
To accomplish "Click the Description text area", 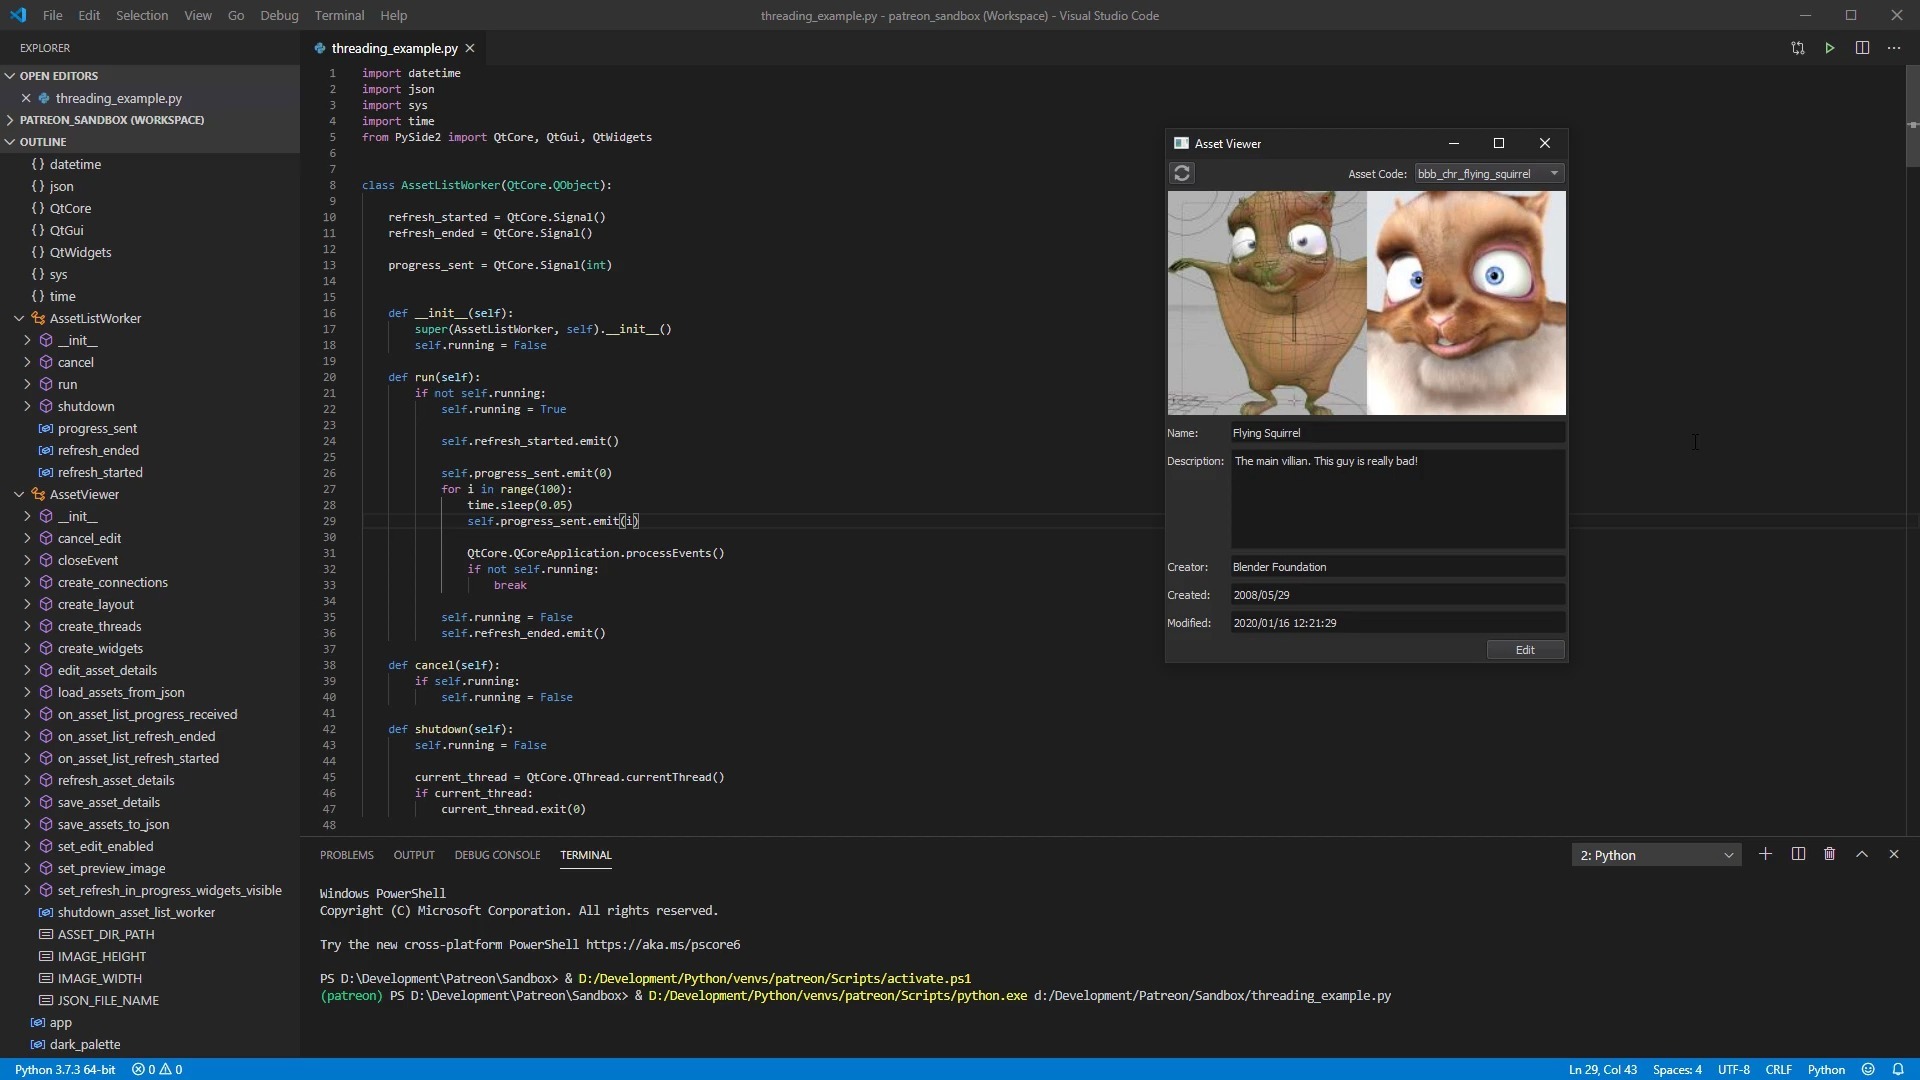I will (1397, 499).
